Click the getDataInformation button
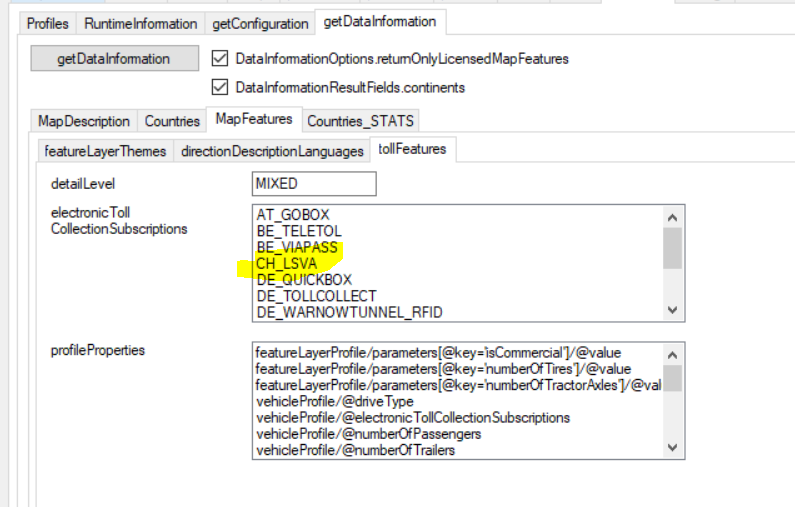Viewport: 795px width, 507px height. 113,59
